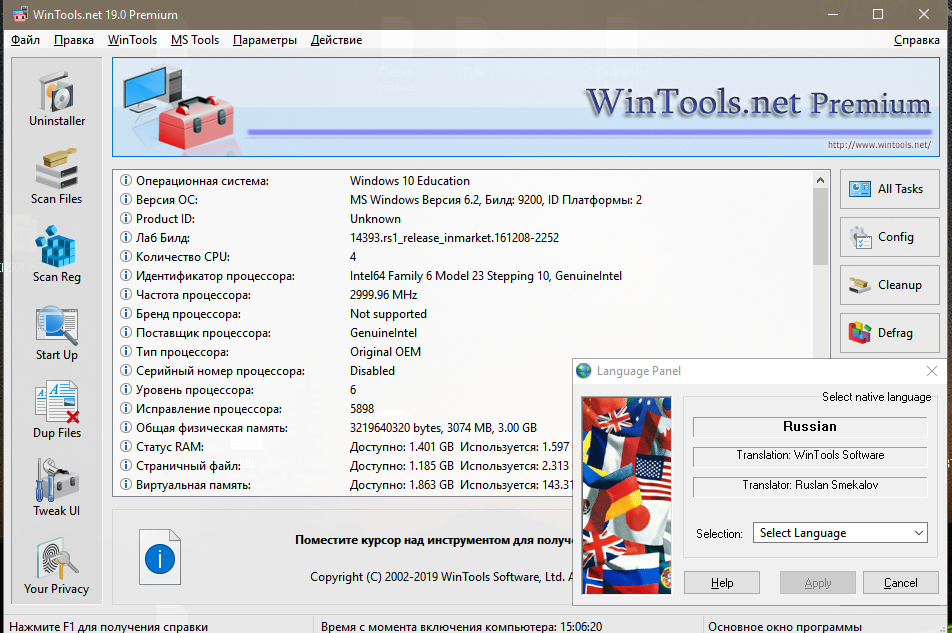Open the Your Privacy tool
Screen dimensions: 952x633
tap(57, 567)
